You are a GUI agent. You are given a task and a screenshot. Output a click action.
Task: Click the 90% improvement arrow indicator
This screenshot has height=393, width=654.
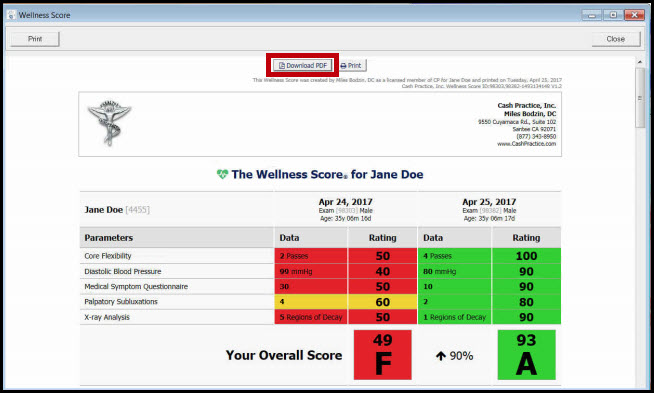(x=455, y=356)
